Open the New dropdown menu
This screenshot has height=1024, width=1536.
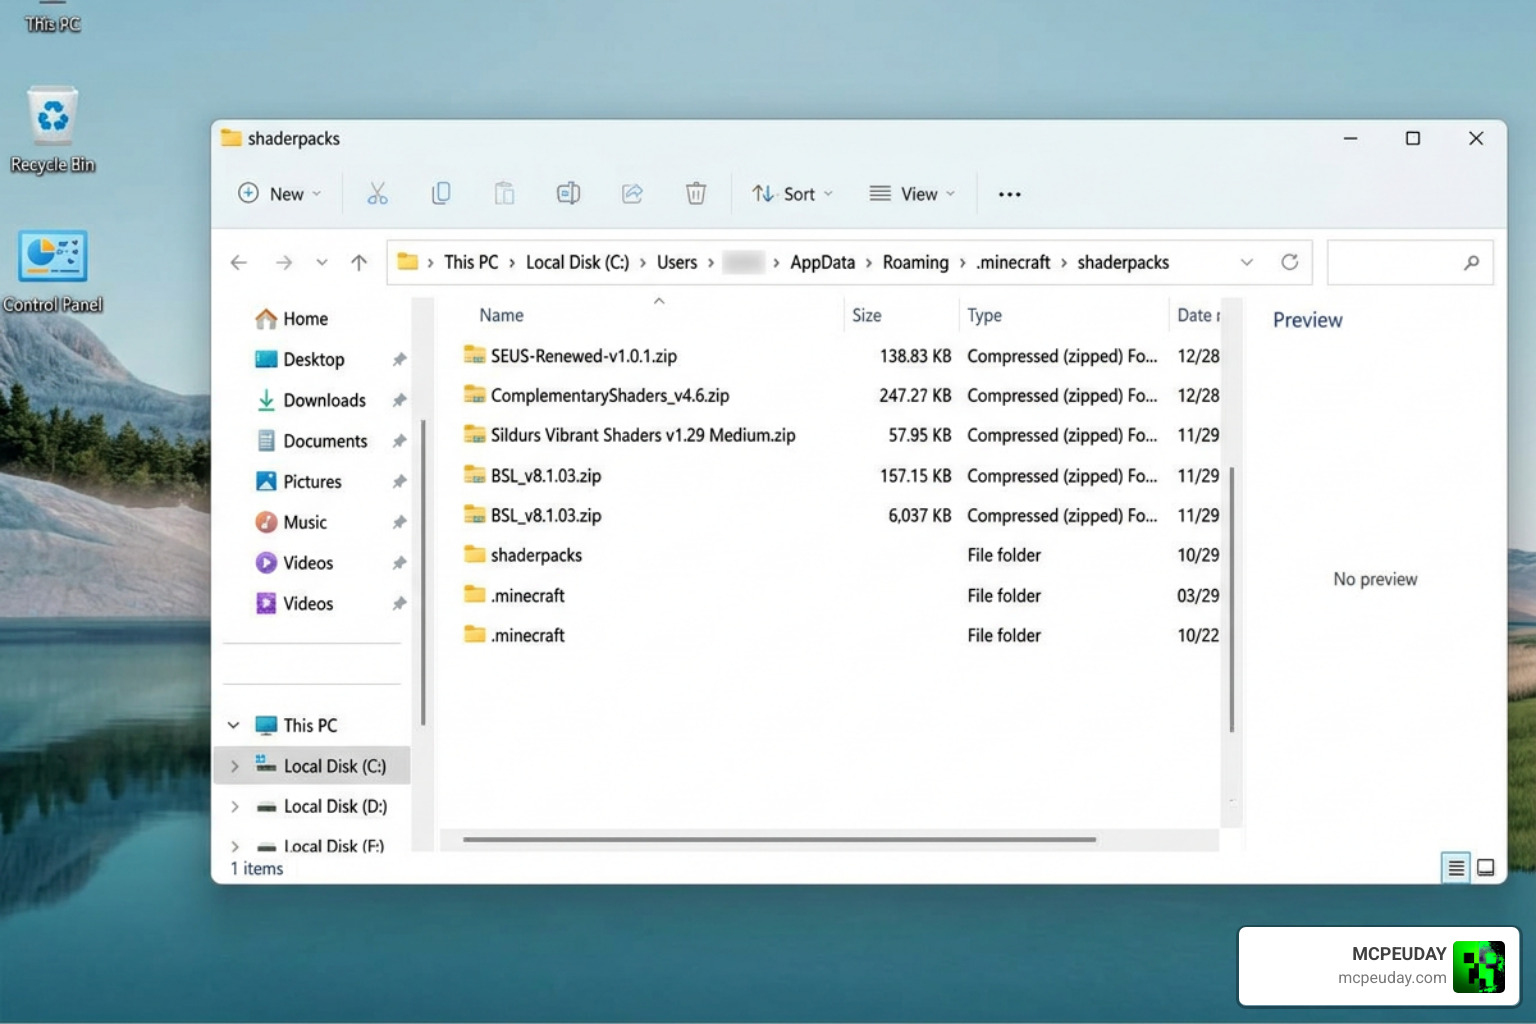click(x=280, y=194)
